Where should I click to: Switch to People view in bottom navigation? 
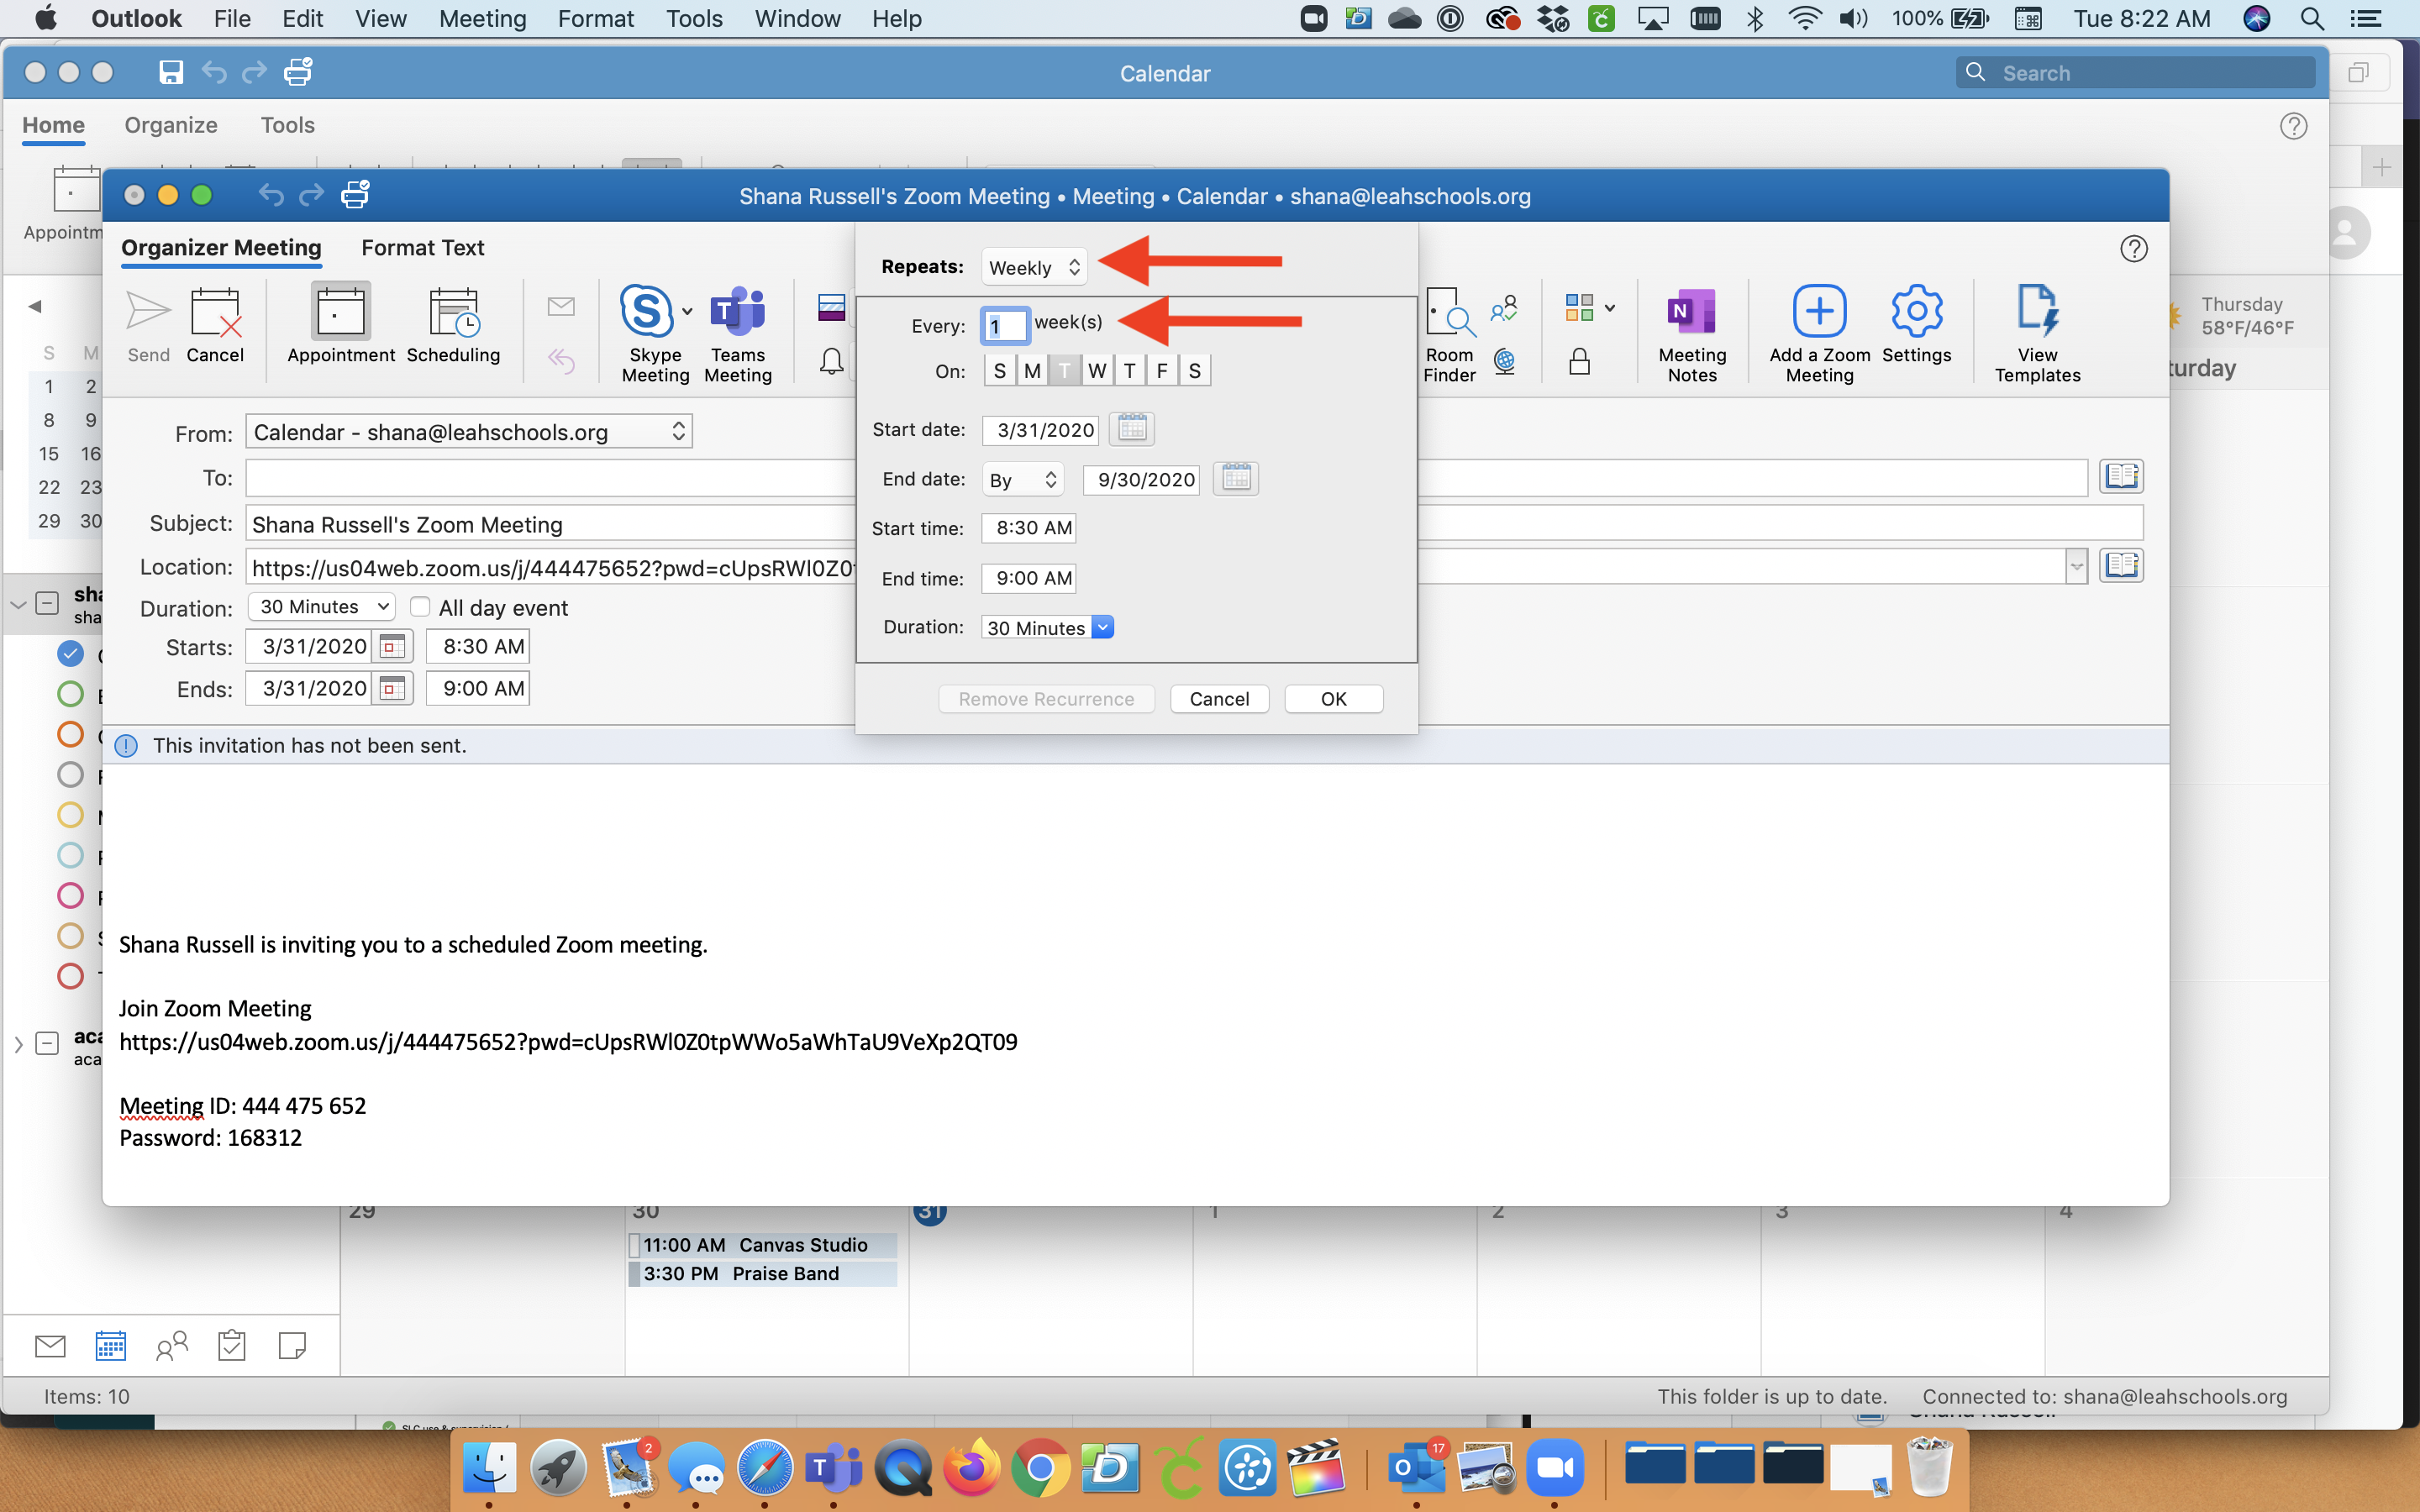172,1346
